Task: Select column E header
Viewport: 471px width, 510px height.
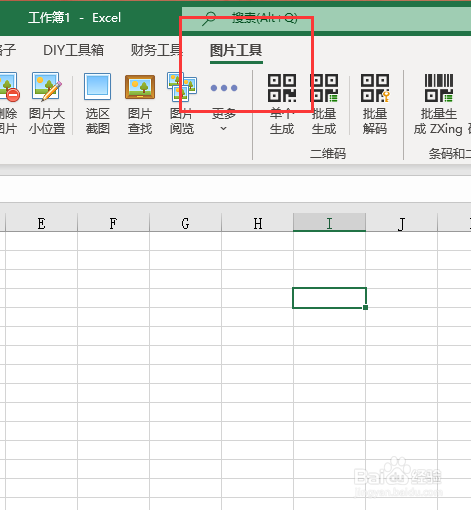Action: click(41, 223)
